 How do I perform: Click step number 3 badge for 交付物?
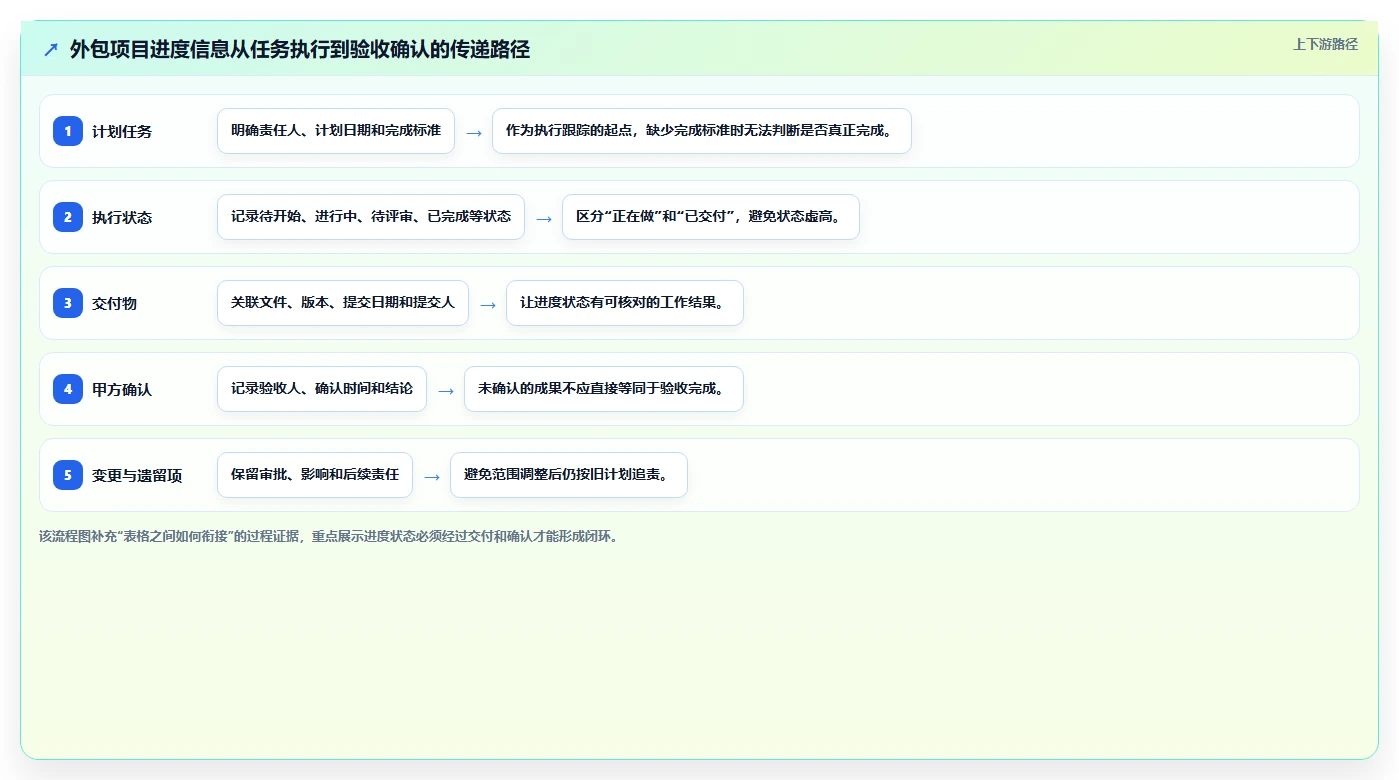tap(68, 303)
